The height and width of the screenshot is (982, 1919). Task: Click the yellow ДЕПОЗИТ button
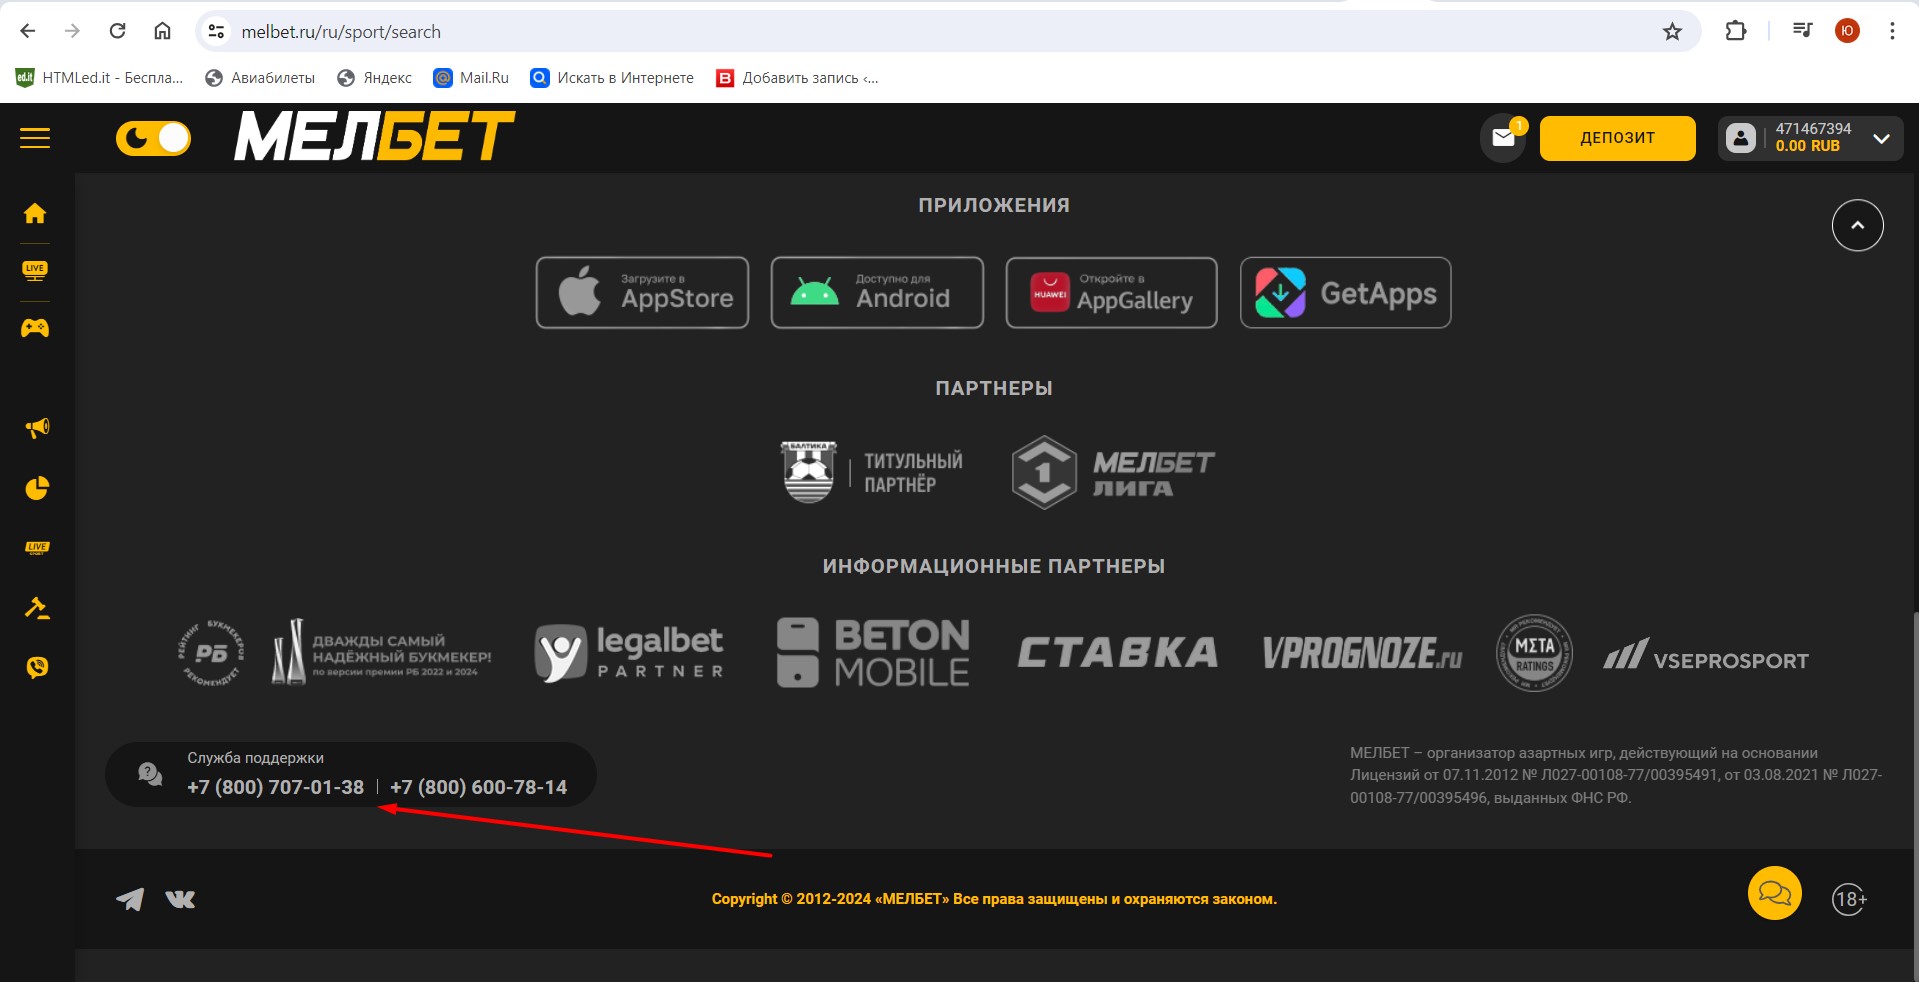pos(1617,138)
